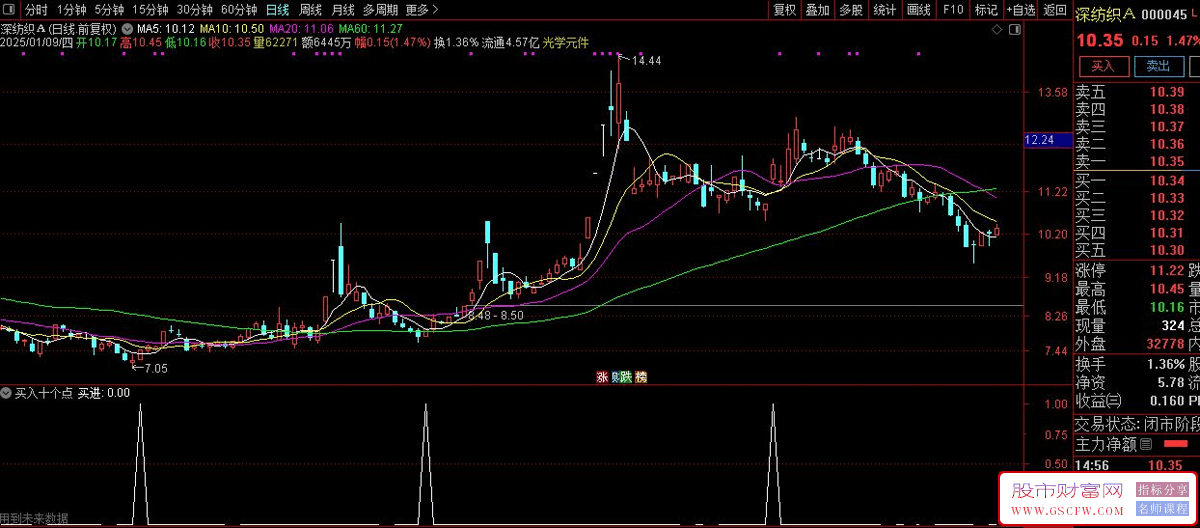Click the 指标分享 badge link
Screen dimensions: 1200x528
[1163, 489]
